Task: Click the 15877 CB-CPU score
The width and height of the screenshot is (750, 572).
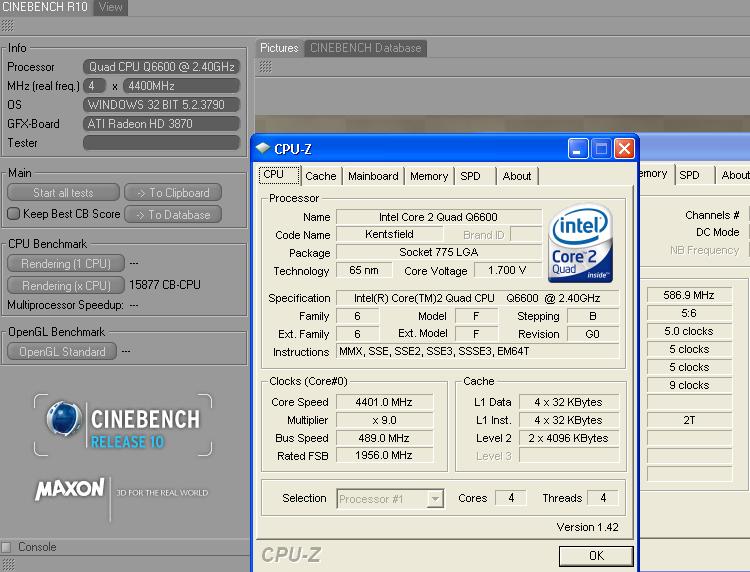Action: pos(165,285)
